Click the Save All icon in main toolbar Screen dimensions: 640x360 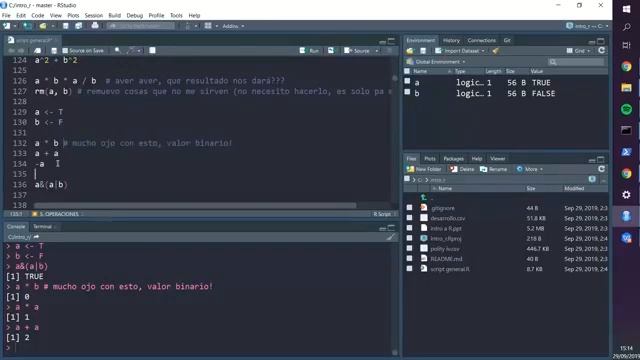coord(78,26)
